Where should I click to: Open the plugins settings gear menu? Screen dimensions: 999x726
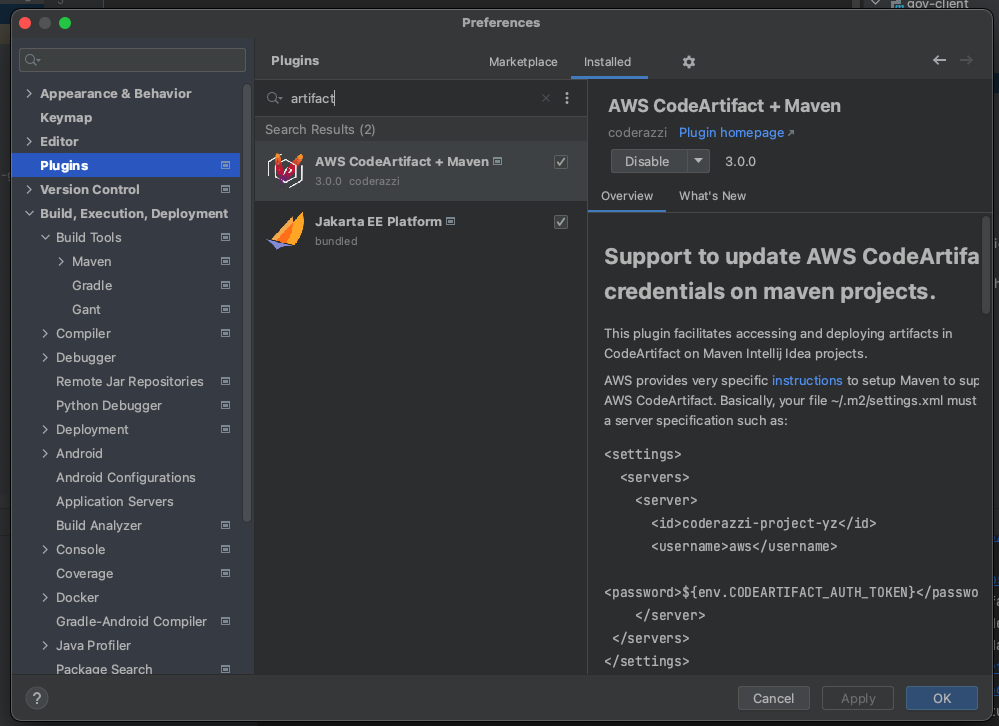689,62
